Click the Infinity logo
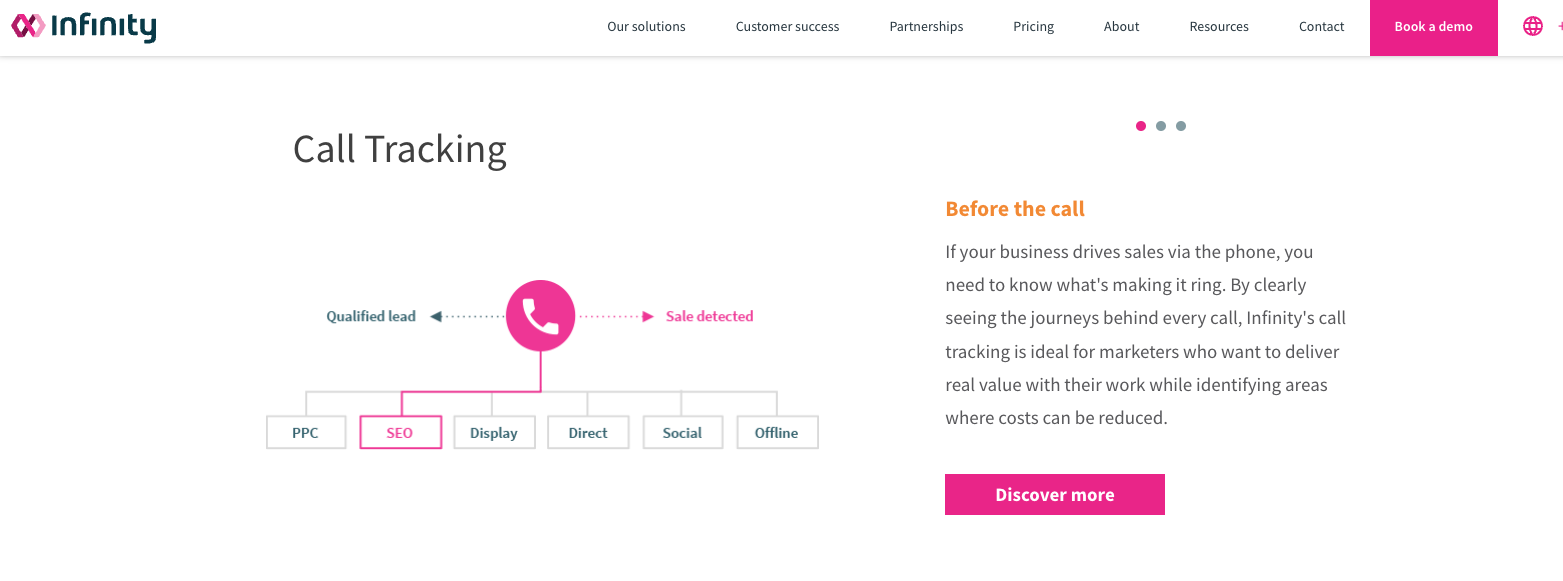This screenshot has width=1563, height=581. tap(84, 27)
